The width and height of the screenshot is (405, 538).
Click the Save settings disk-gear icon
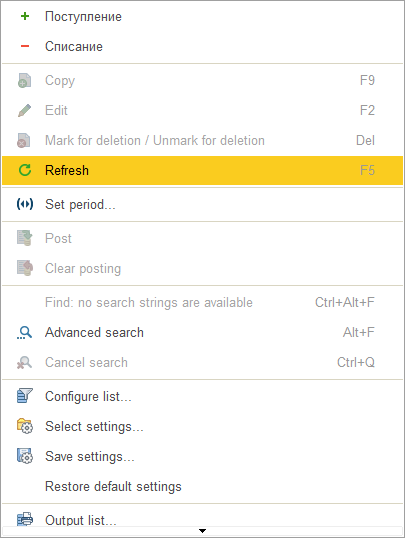(25, 456)
